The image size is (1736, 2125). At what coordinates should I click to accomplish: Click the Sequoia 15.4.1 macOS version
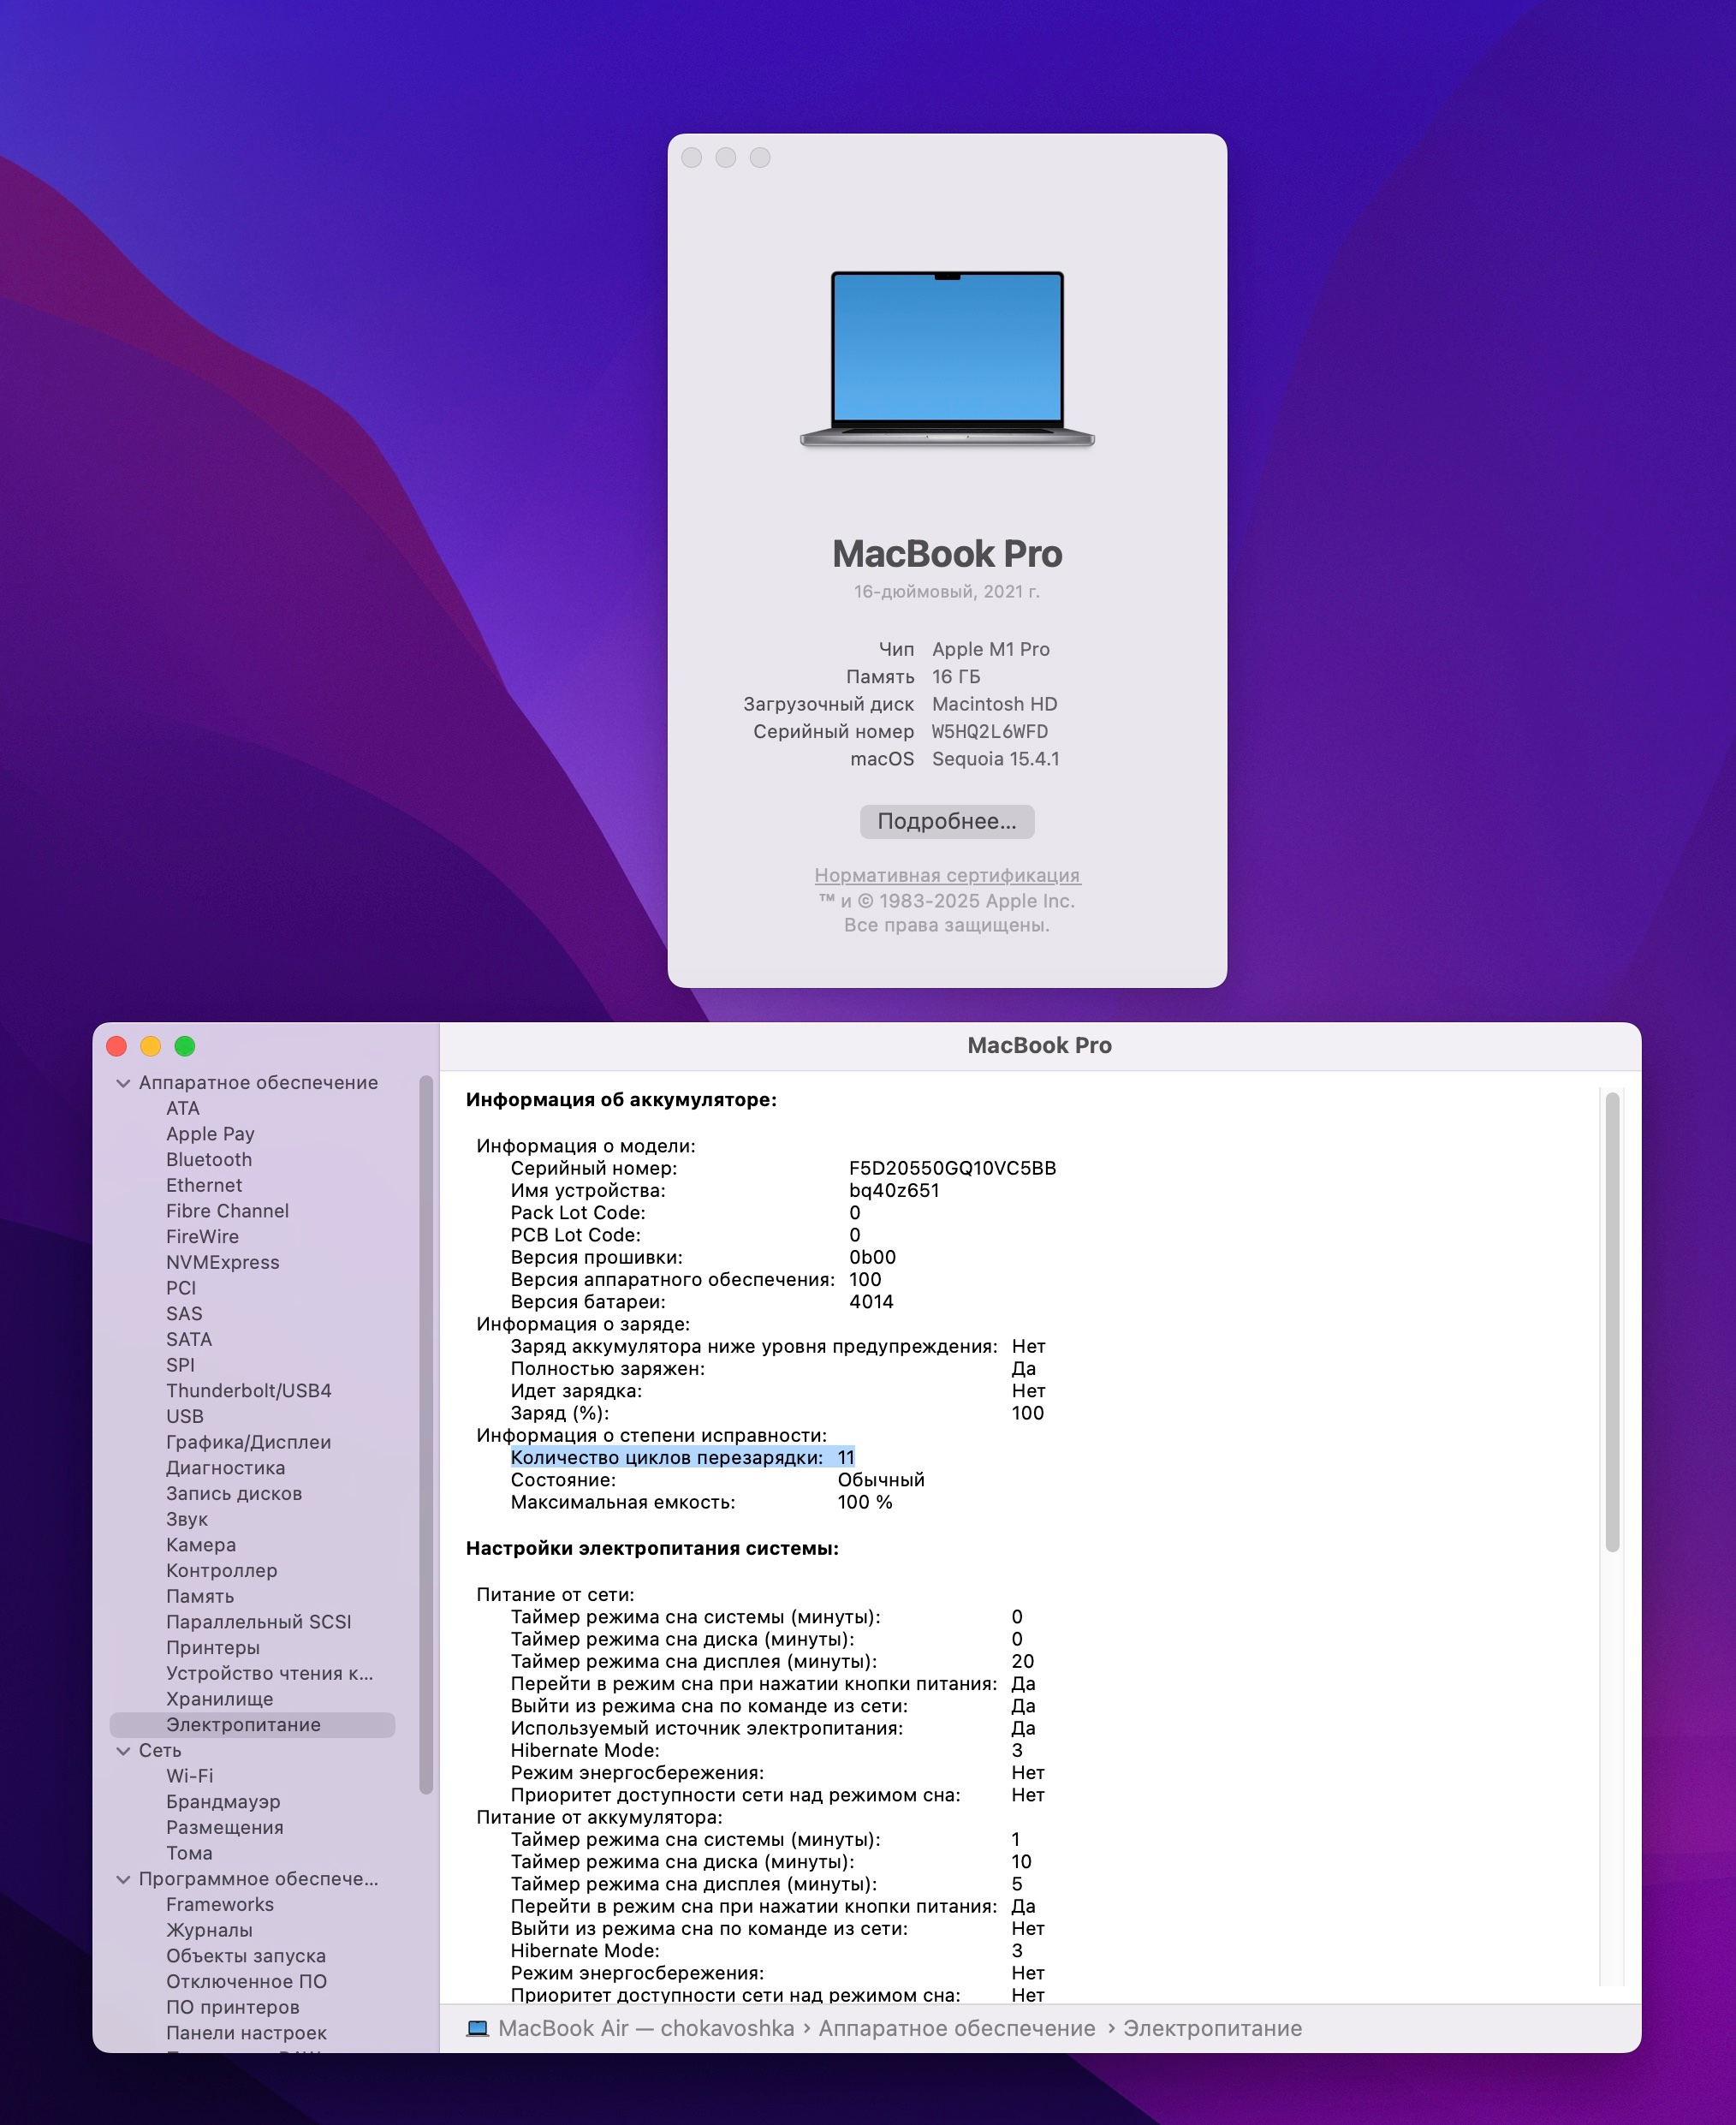coord(995,759)
